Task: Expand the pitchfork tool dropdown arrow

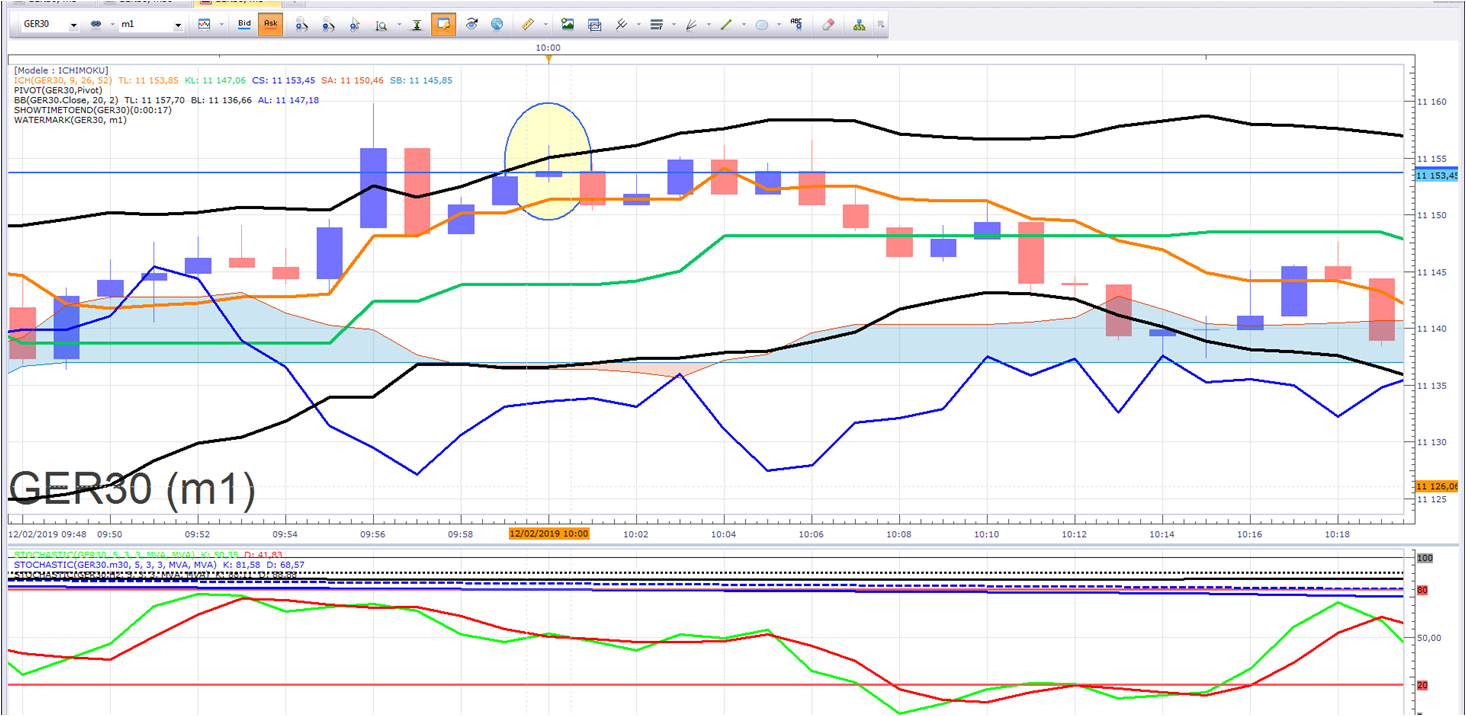Action: 638,25
